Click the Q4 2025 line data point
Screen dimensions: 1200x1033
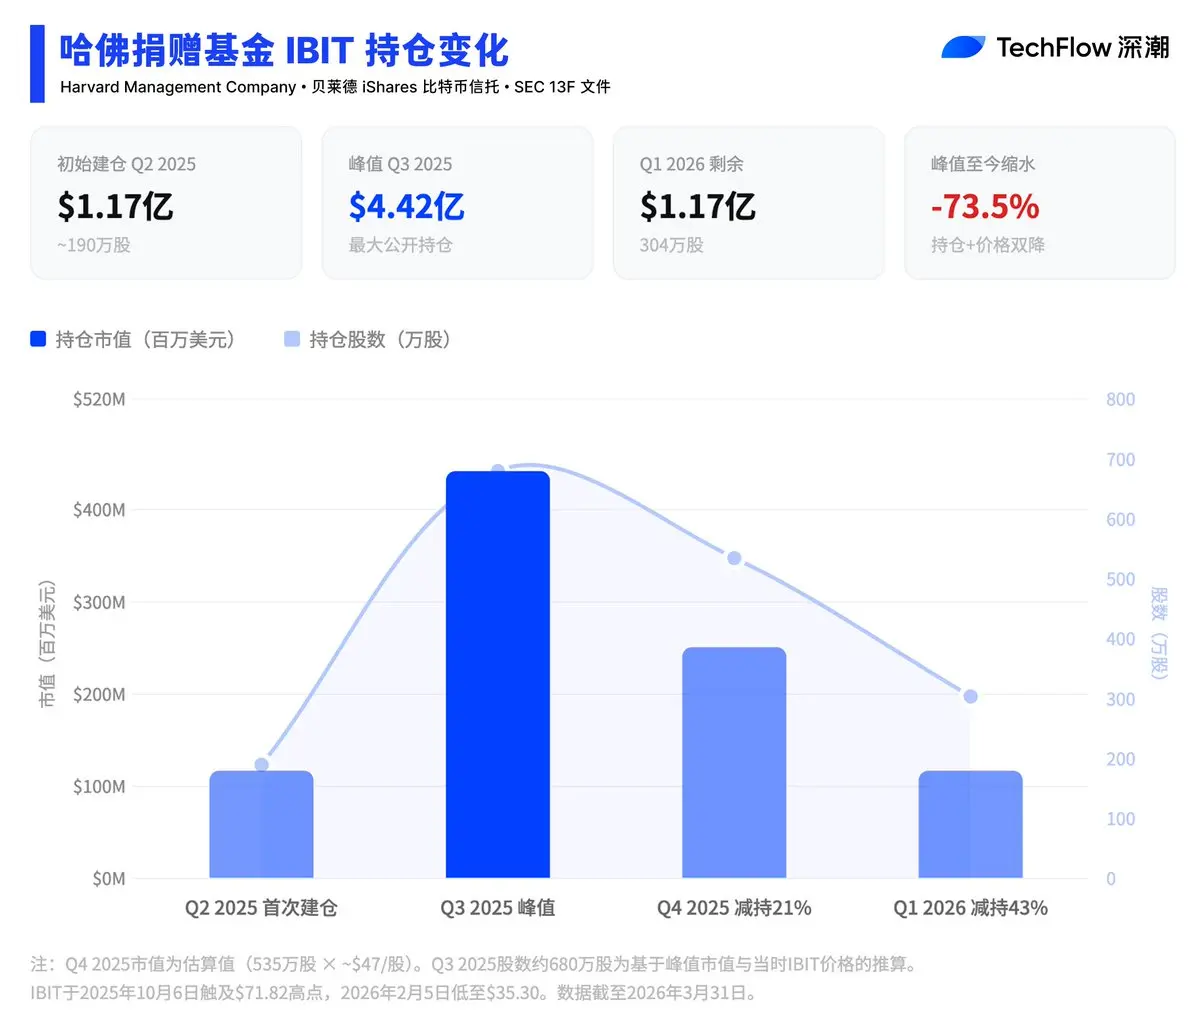tap(734, 558)
